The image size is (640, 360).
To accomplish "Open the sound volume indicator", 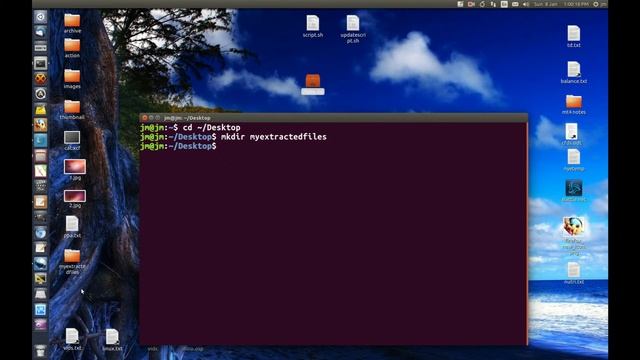I will click(526, 4).
